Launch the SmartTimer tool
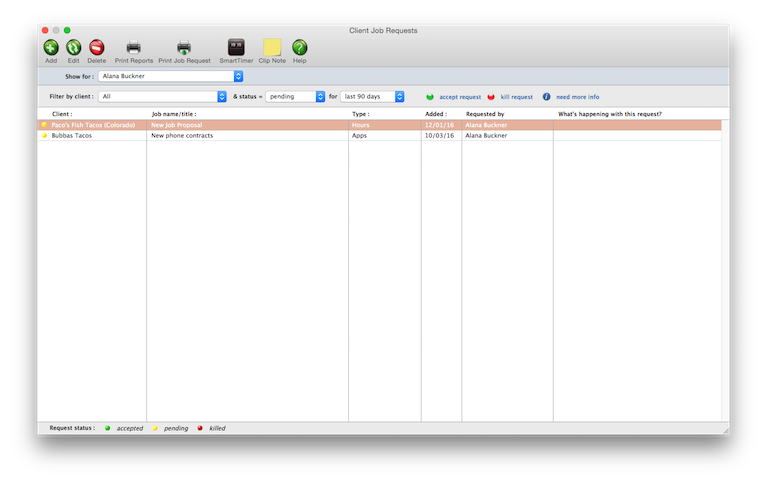 click(x=236, y=47)
